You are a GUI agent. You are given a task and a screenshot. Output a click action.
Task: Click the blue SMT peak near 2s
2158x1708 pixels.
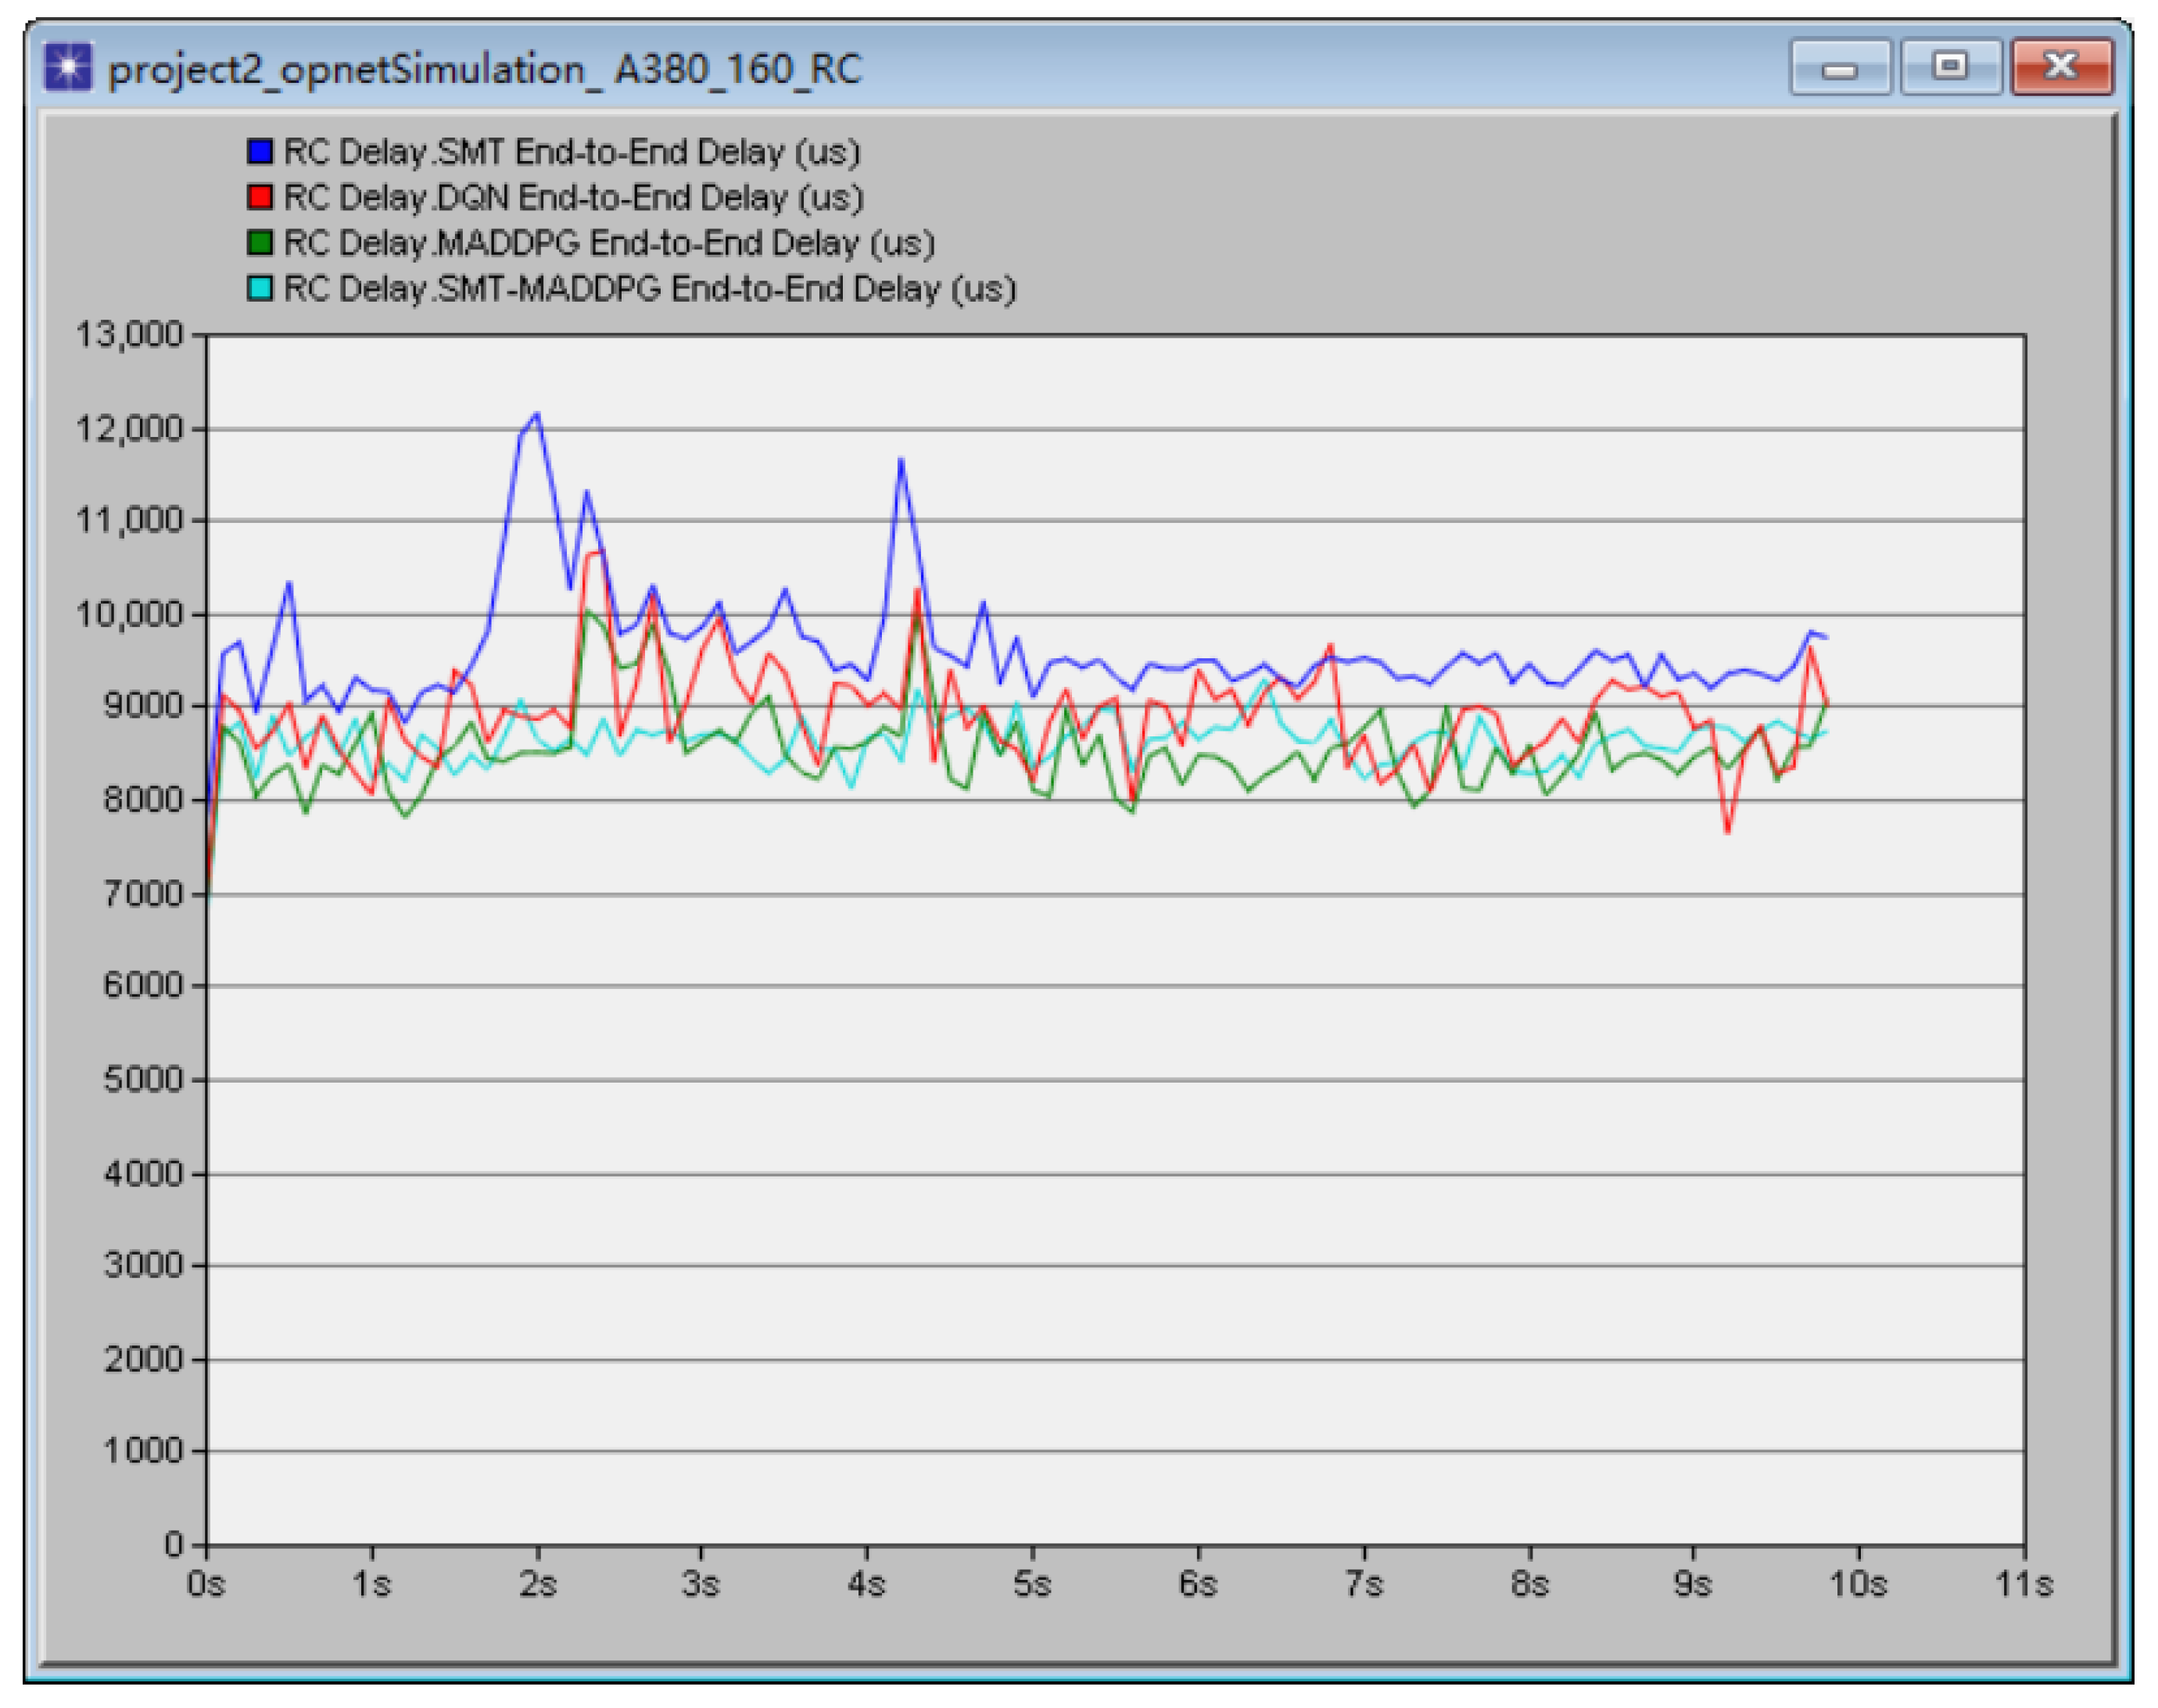coord(537,414)
